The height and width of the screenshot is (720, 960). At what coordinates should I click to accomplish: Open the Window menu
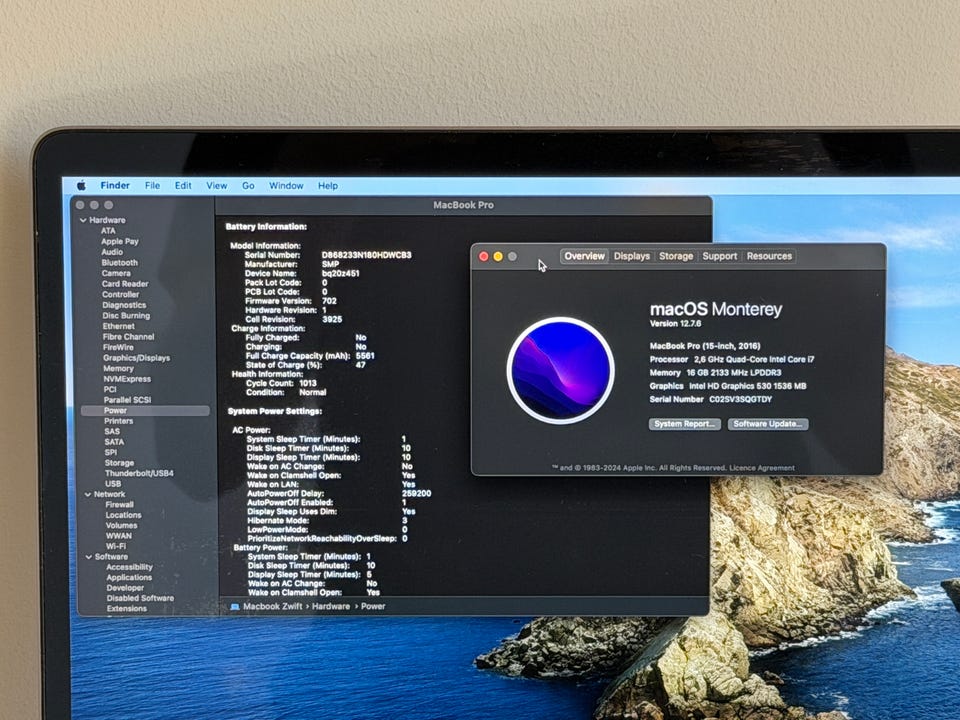tap(286, 186)
